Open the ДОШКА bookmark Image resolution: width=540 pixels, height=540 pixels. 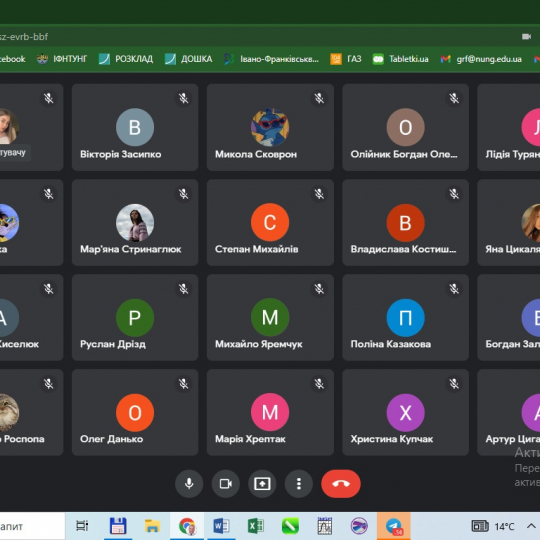188,59
